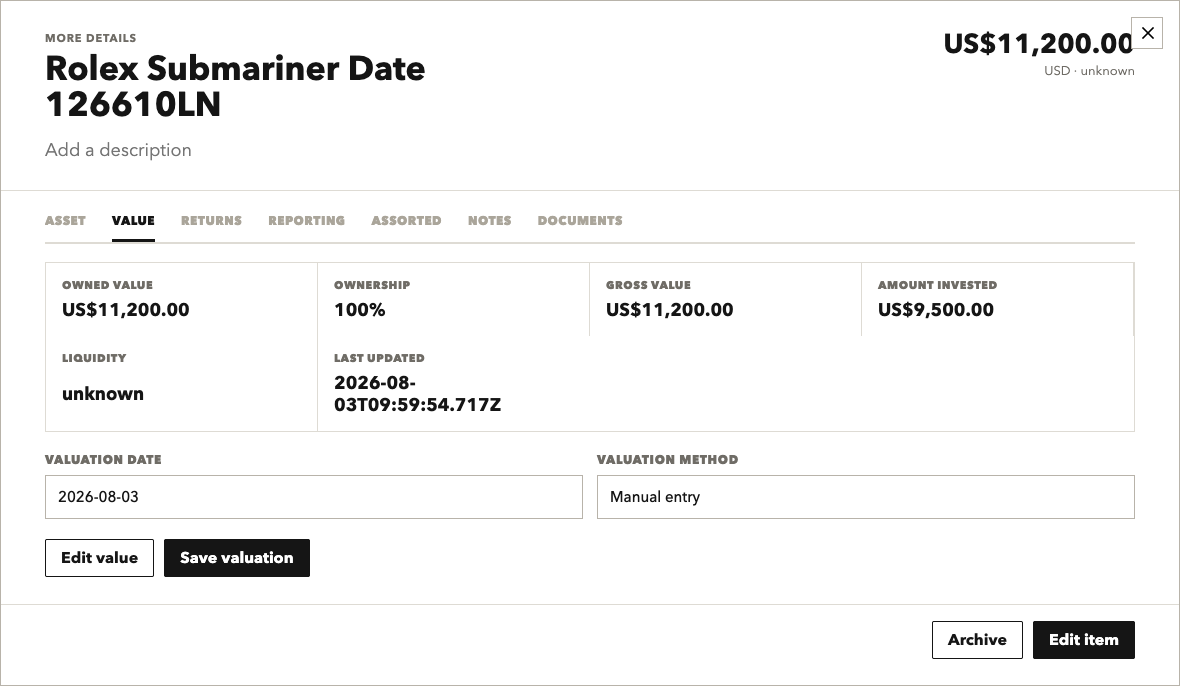Screen dimensions: 1180x686
Task: Click the Valuation Method field
Action: [865, 496]
